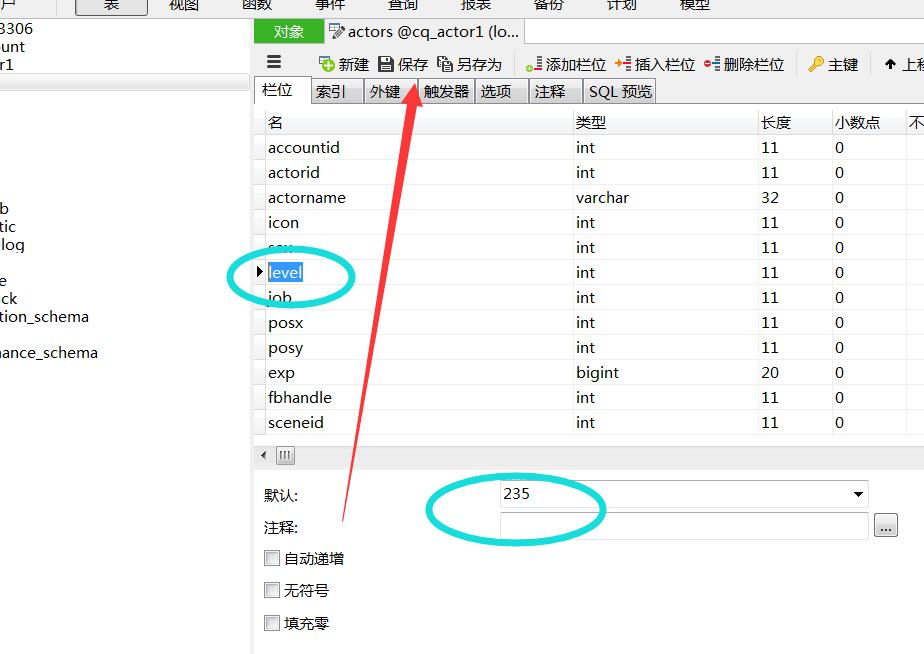Screen dimensions: 924x654
Task: Switch to the 触发器 tab
Action: tap(446, 91)
